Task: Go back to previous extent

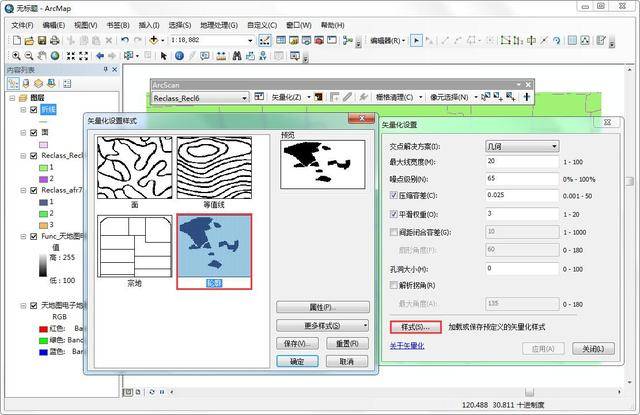Action: point(100,56)
